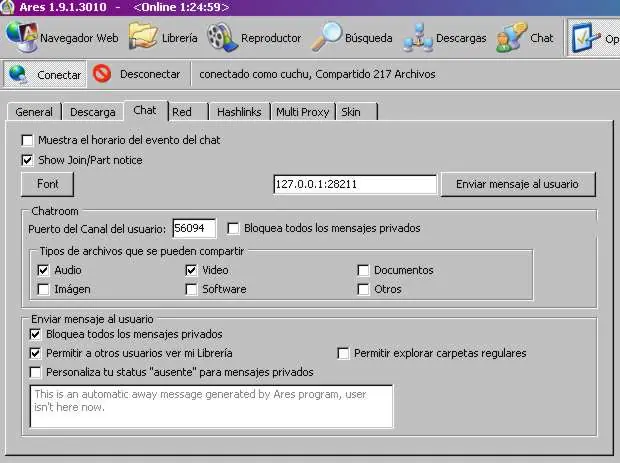Click 'Tipos de archivos que se pueden compartir' heading
The height and width of the screenshot is (463, 620).
click(142, 251)
